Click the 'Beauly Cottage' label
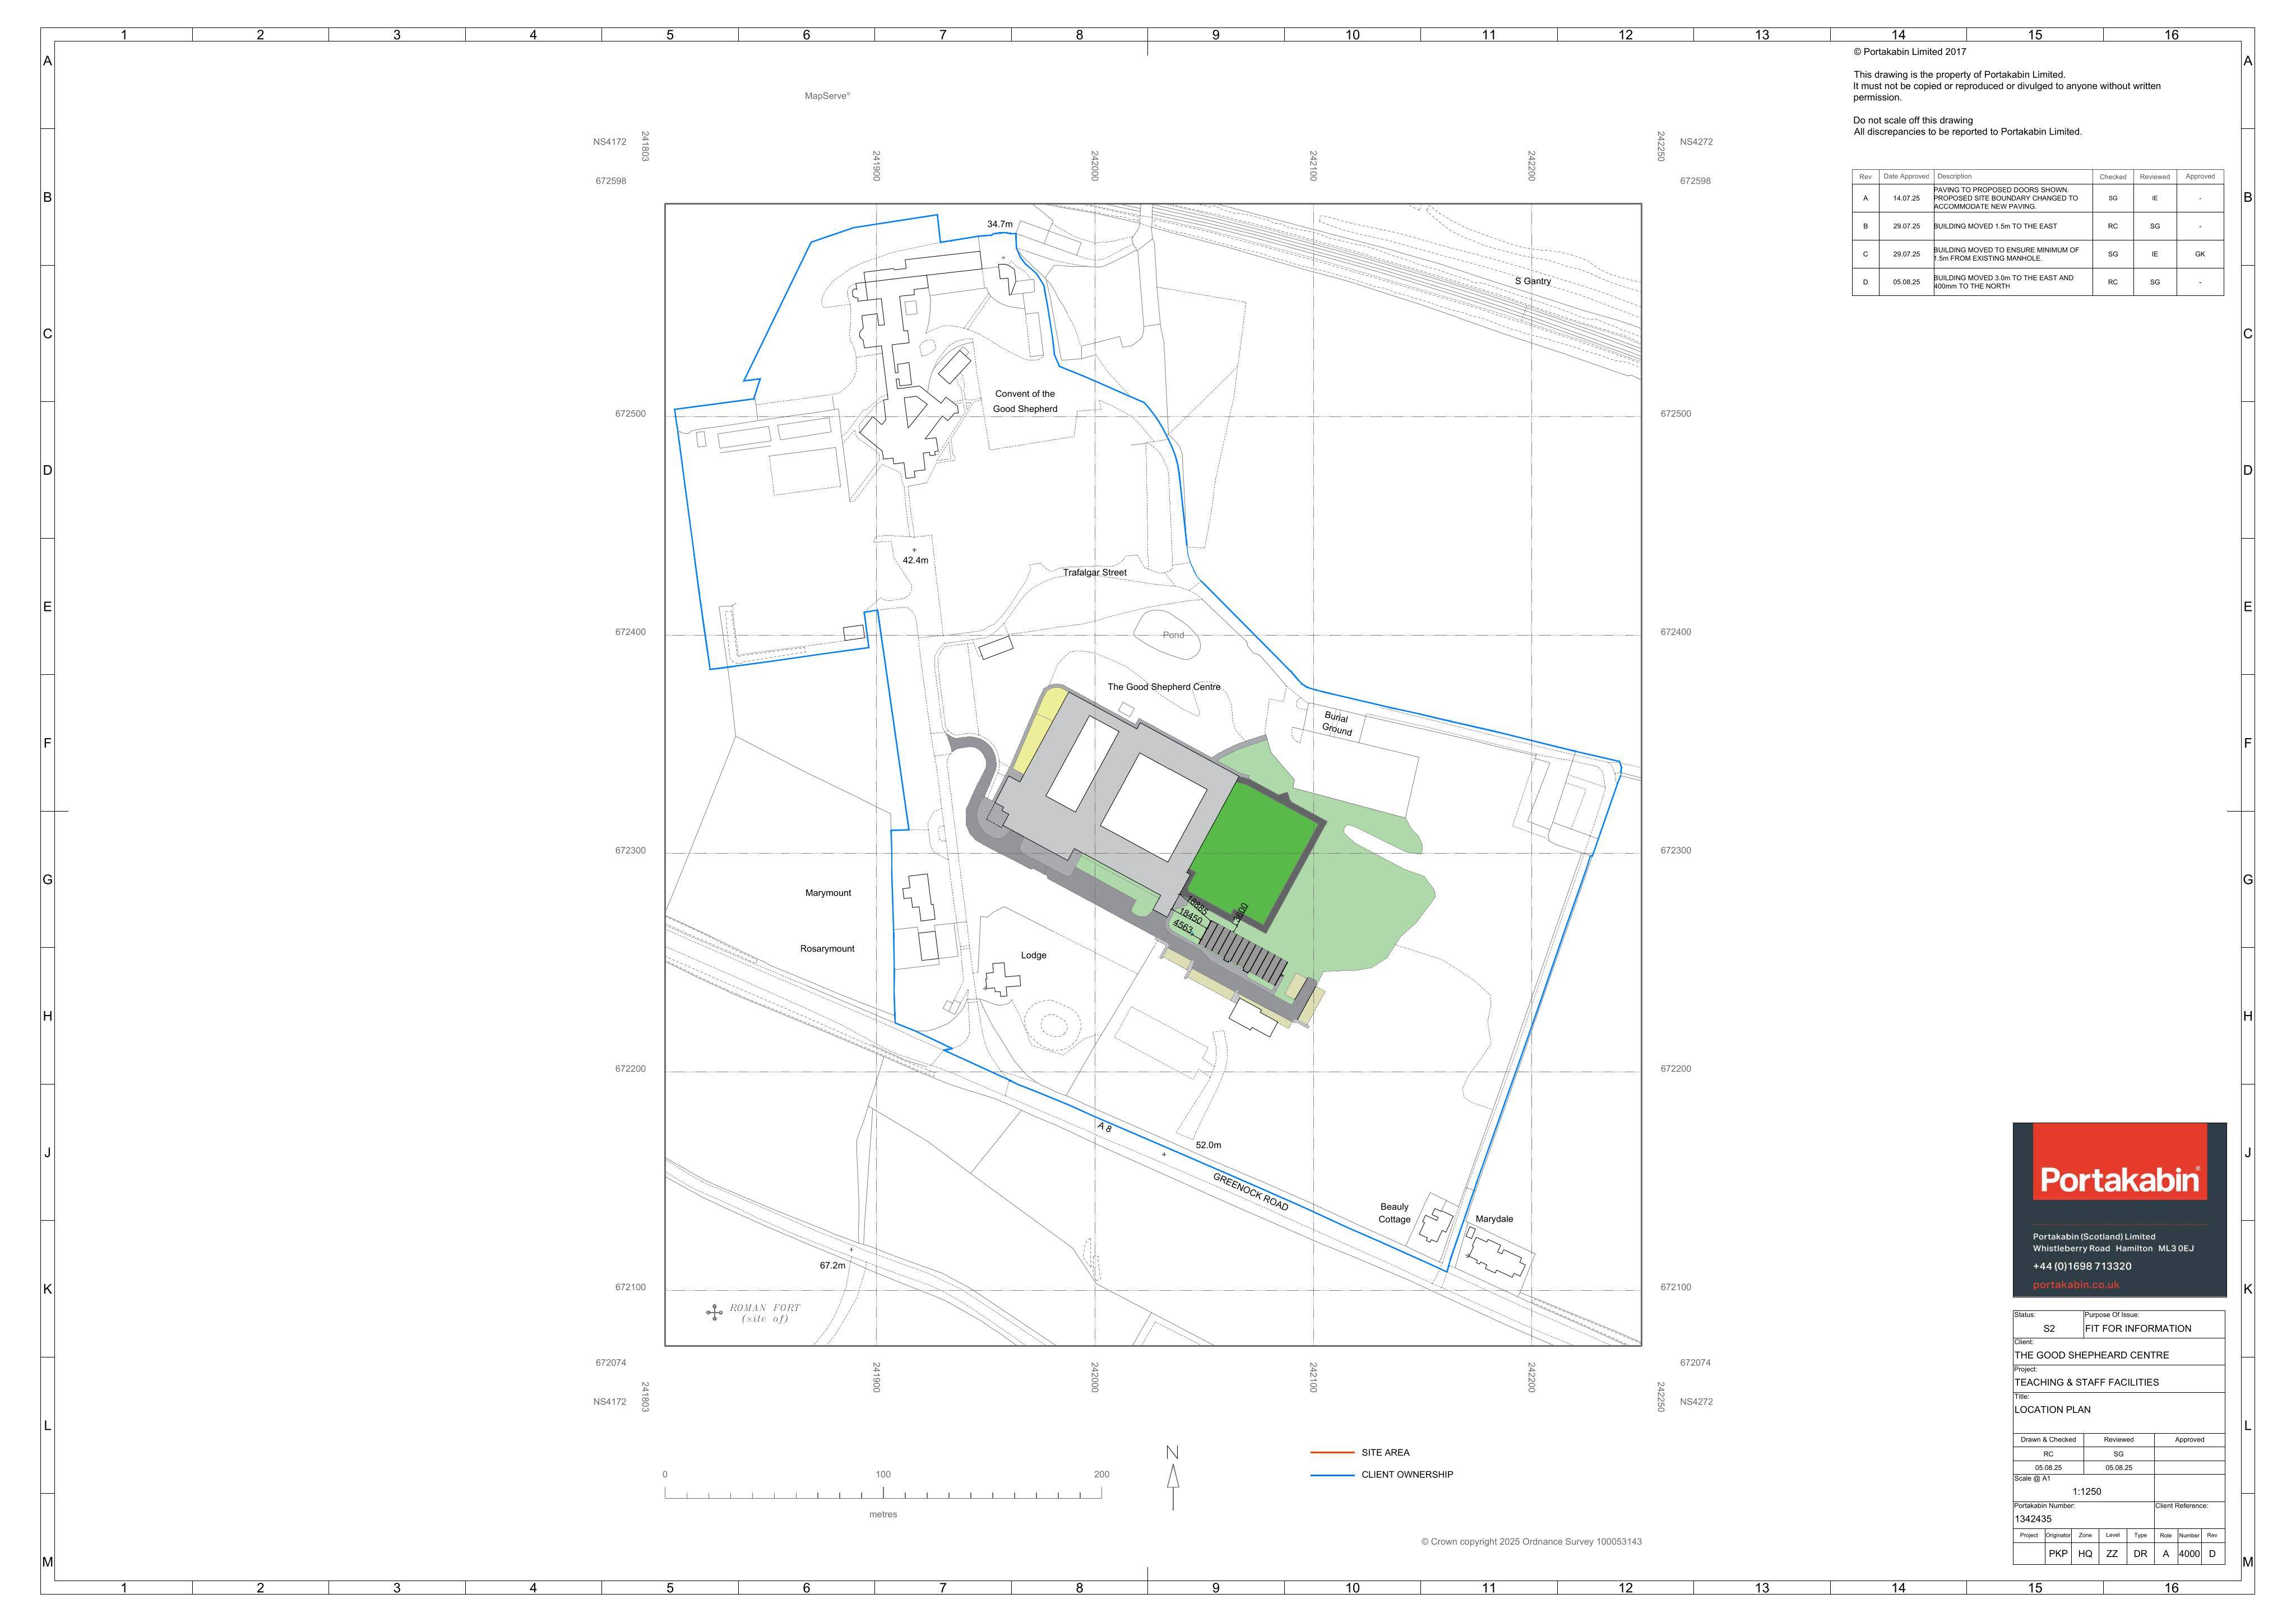 click(1394, 1213)
